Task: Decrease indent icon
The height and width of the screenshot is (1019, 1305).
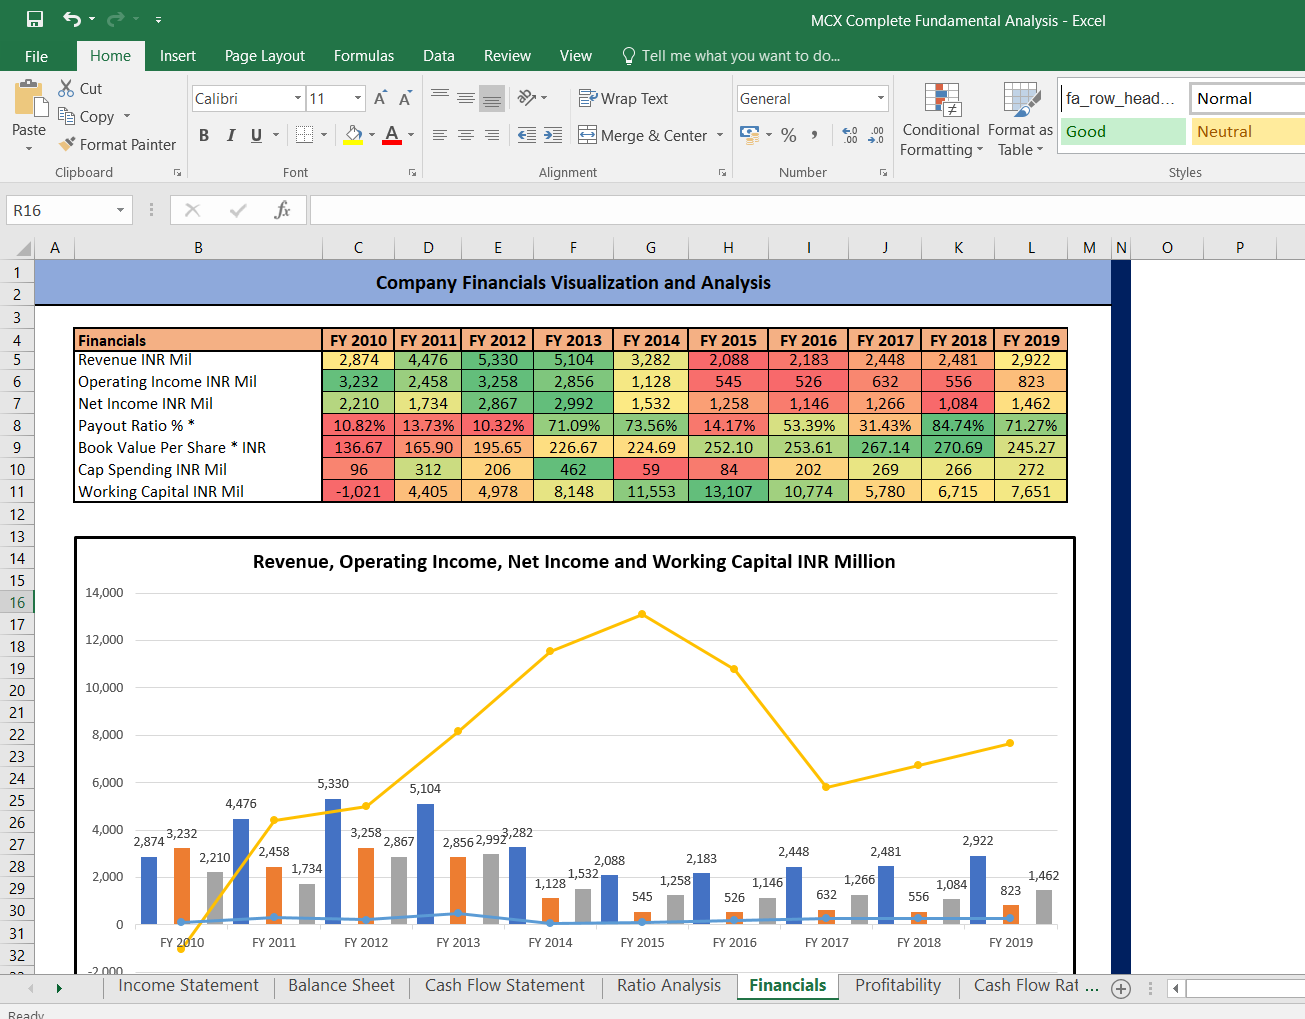Action: tap(527, 135)
